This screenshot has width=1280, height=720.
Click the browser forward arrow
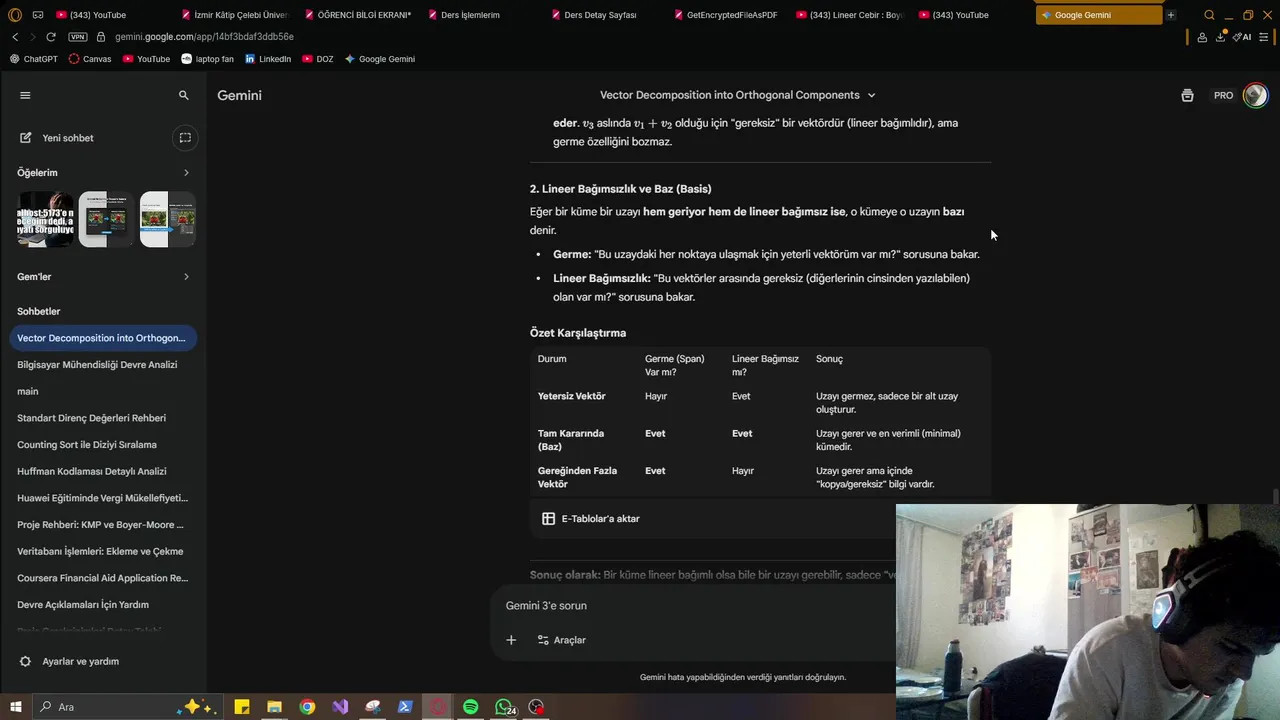tap(32, 37)
